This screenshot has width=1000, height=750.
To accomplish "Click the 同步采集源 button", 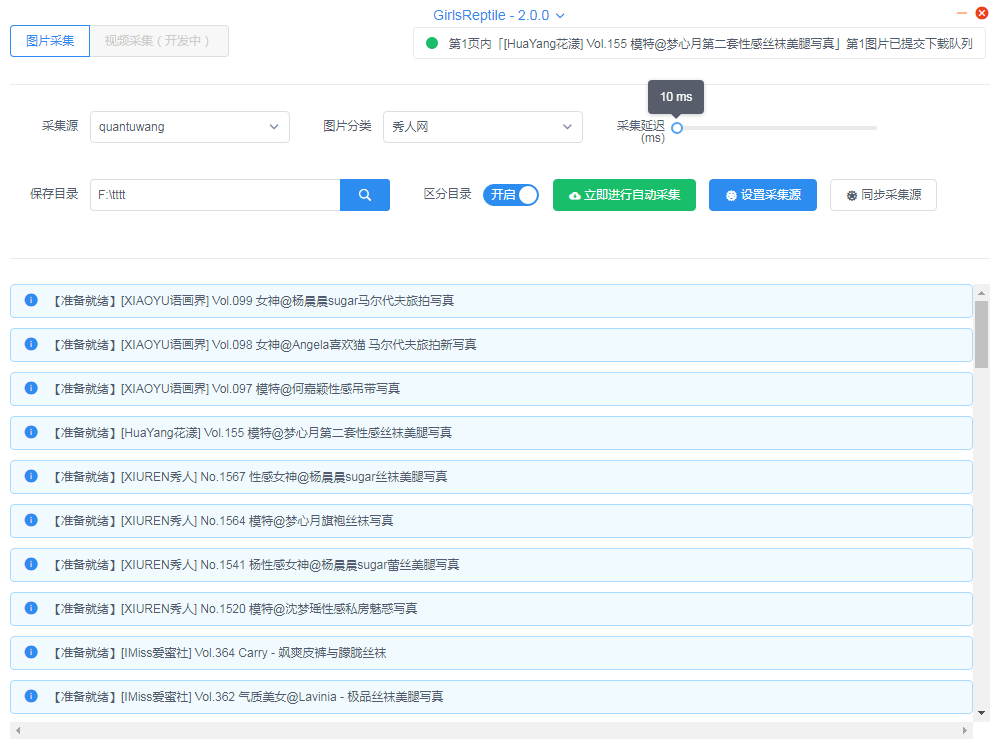I will tap(883, 195).
